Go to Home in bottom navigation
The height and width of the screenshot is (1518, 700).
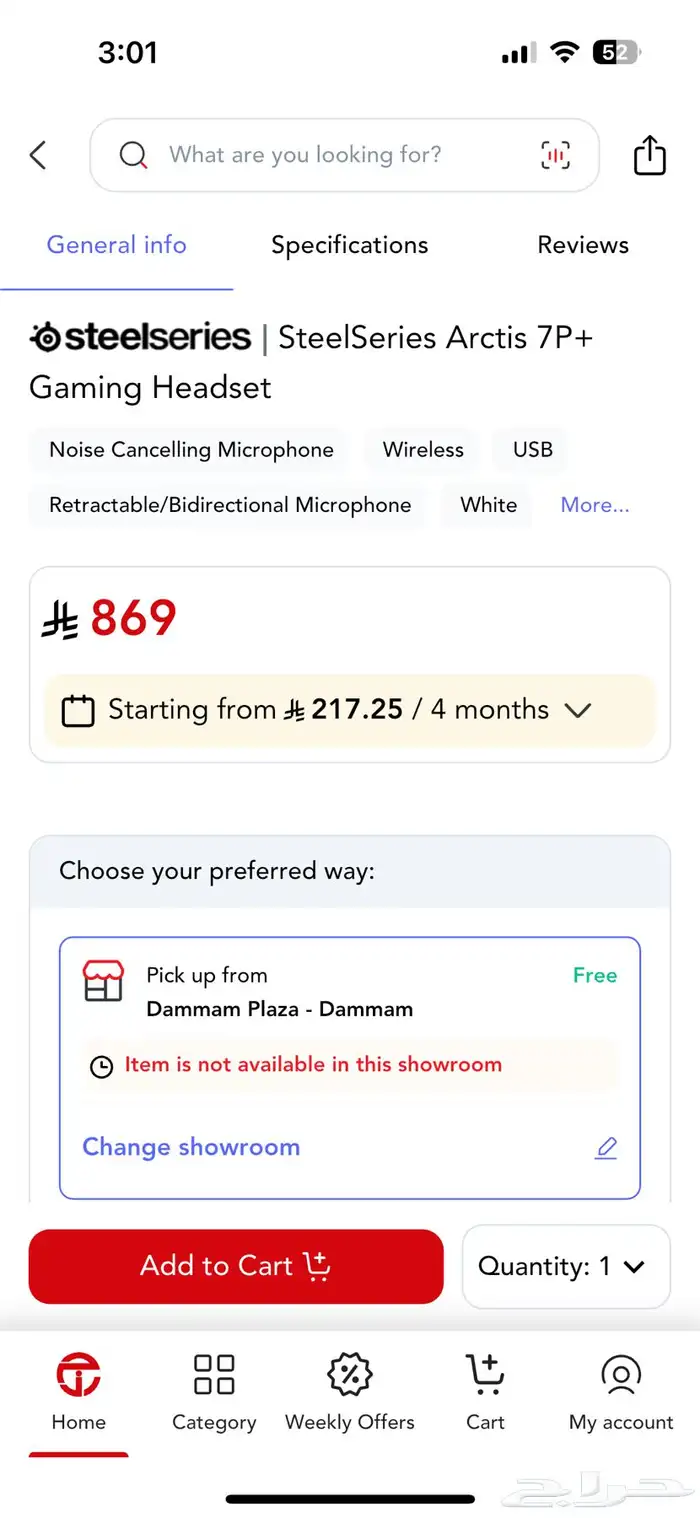coord(79,1392)
